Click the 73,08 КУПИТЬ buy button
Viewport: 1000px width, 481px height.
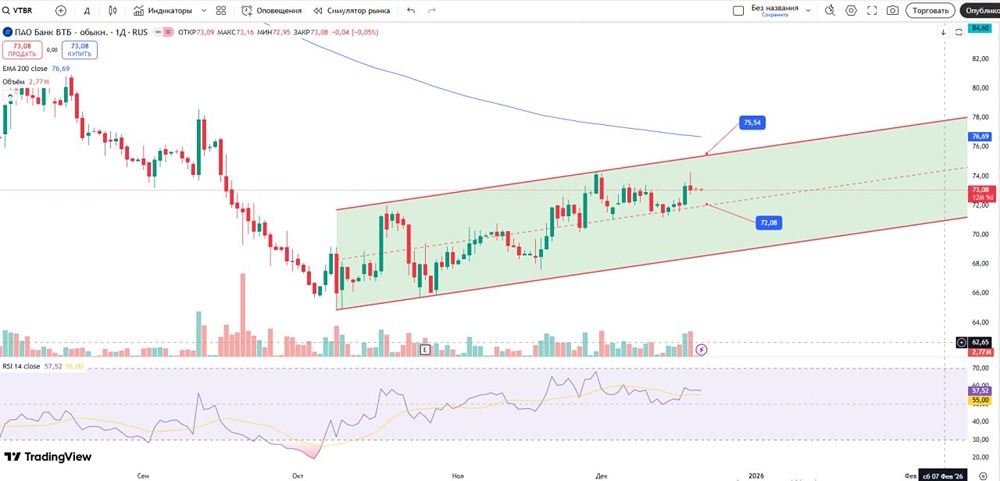coord(80,50)
